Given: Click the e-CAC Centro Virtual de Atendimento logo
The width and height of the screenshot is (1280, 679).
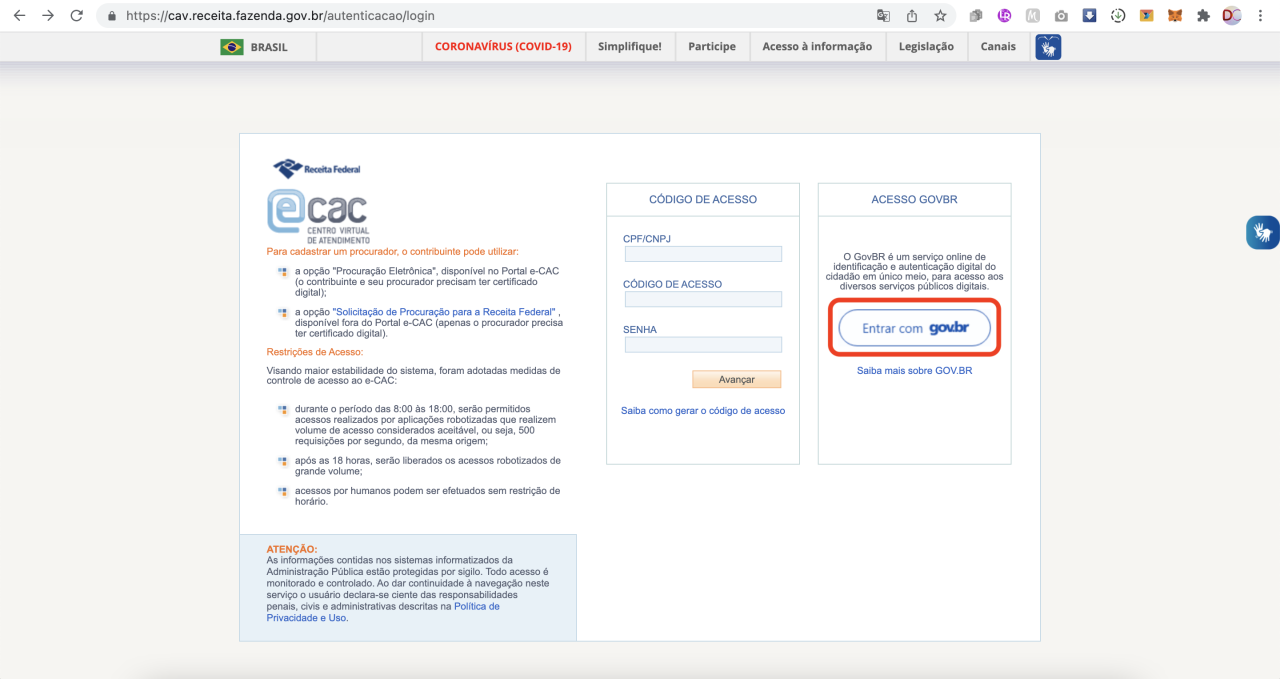Looking at the screenshot, I should tap(316, 213).
